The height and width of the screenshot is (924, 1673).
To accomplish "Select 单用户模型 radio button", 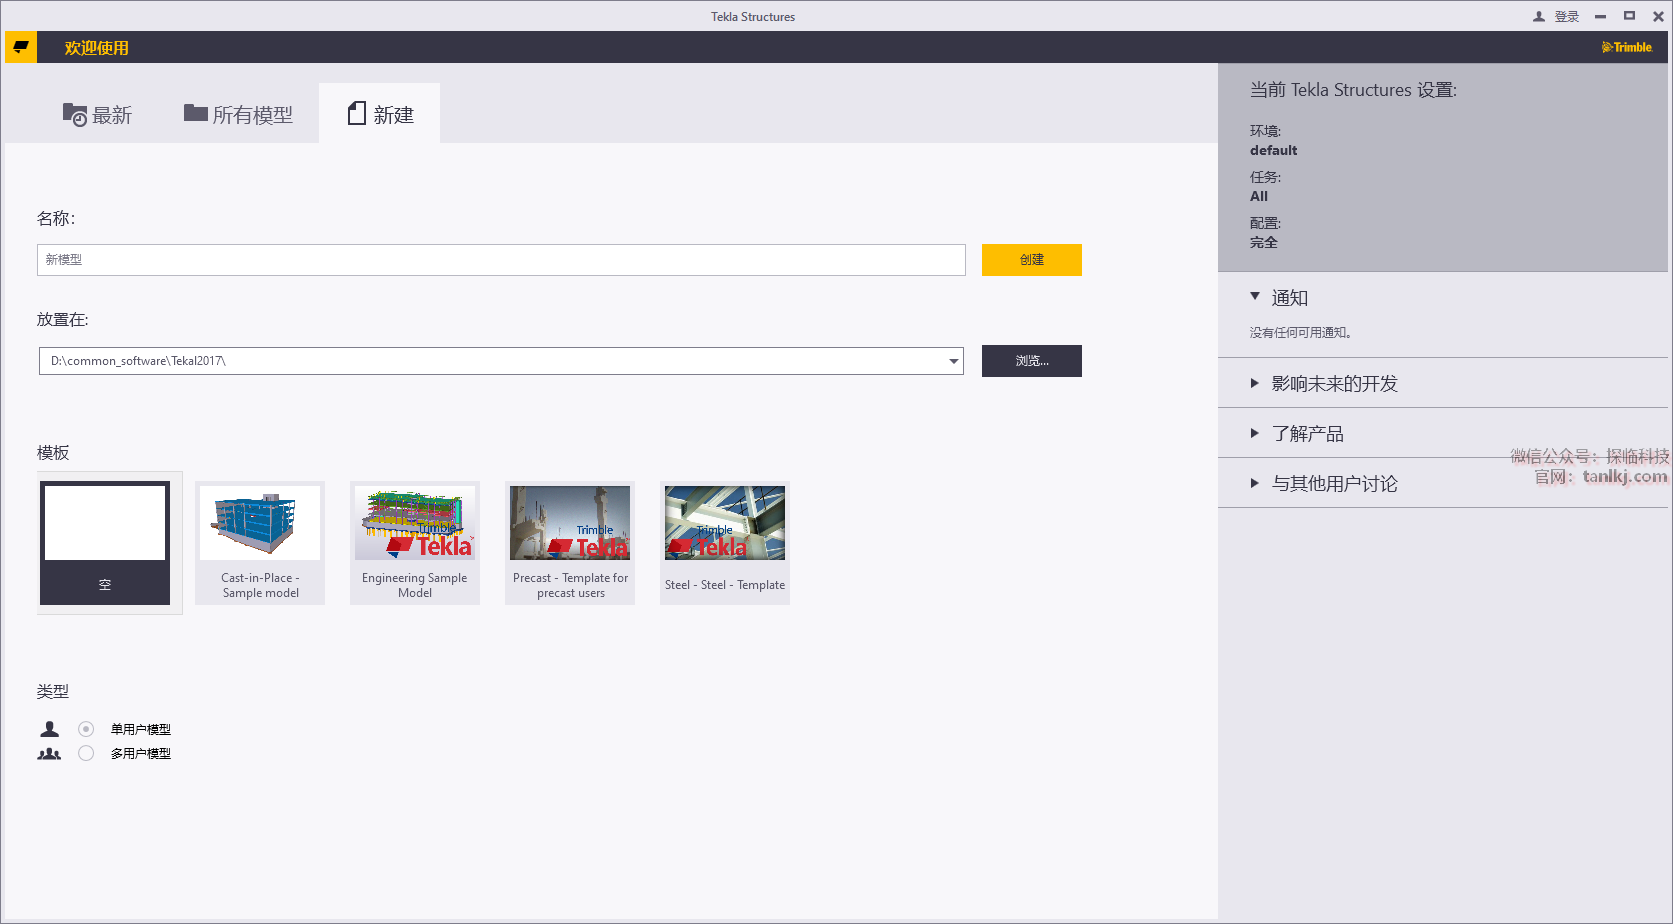I will [x=86, y=729].
